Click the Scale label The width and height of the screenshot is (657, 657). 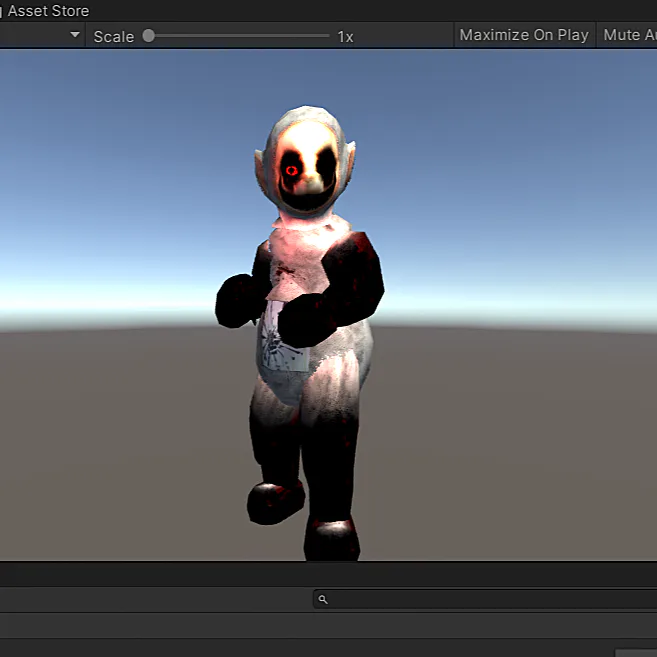coord(114,37)
